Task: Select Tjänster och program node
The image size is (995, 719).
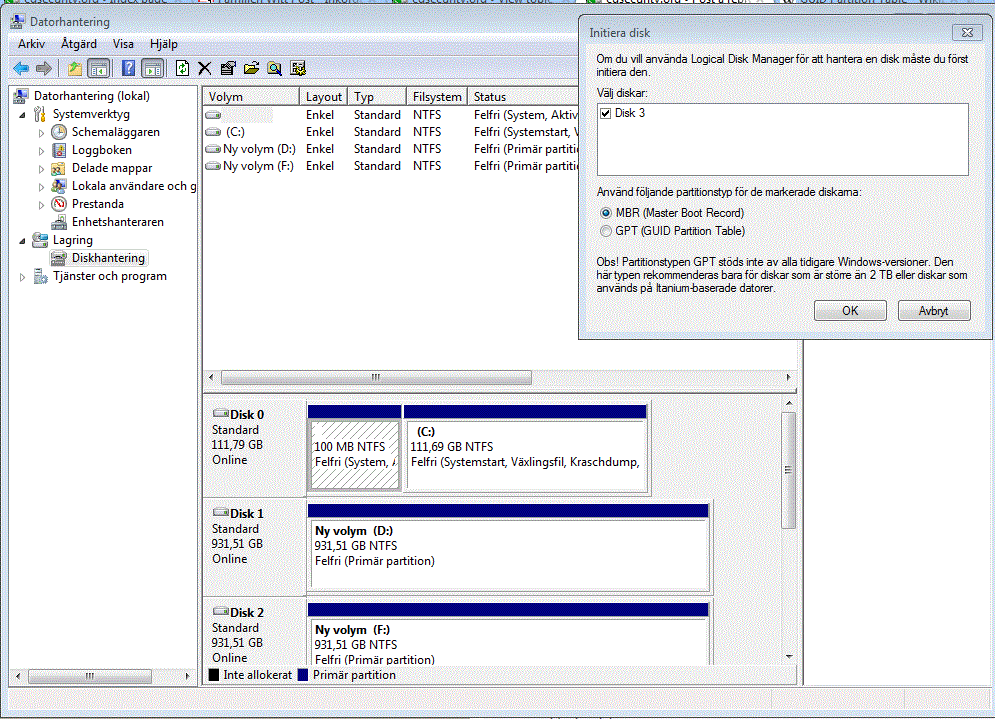Action: point(110,276)
